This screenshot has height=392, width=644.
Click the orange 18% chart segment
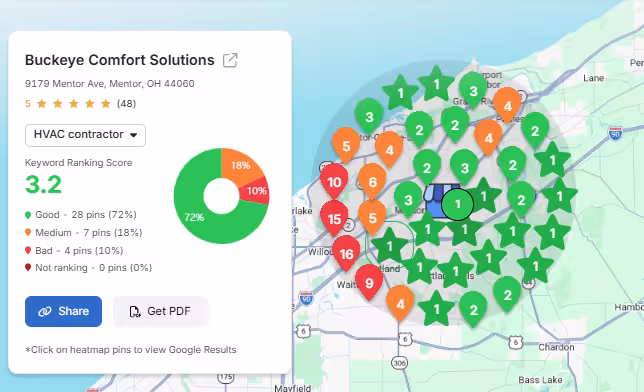click(241, 166)
